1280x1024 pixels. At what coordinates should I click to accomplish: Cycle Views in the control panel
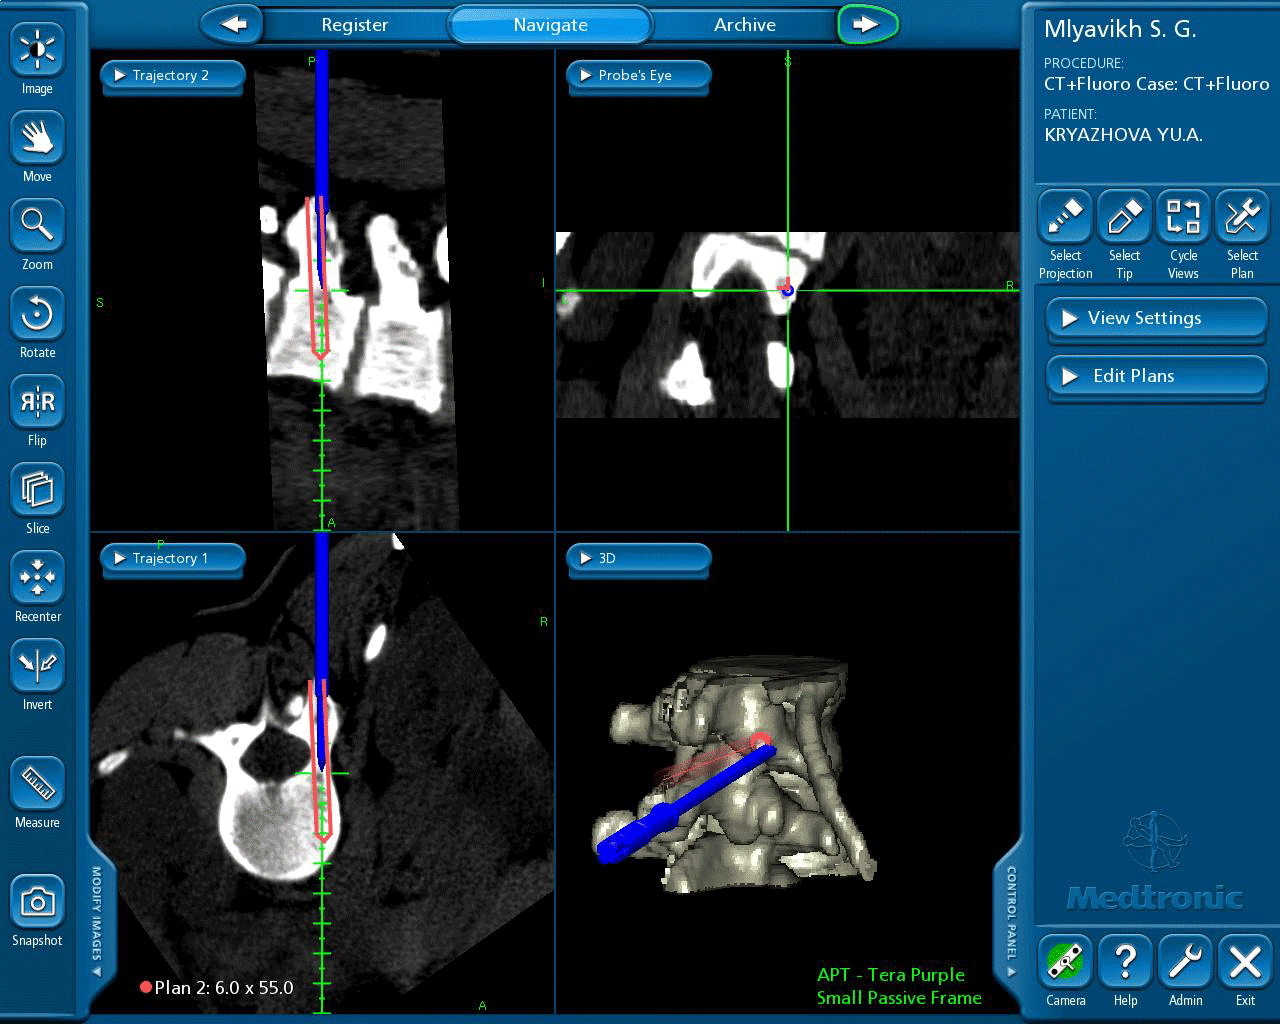tap(1183, 218)
